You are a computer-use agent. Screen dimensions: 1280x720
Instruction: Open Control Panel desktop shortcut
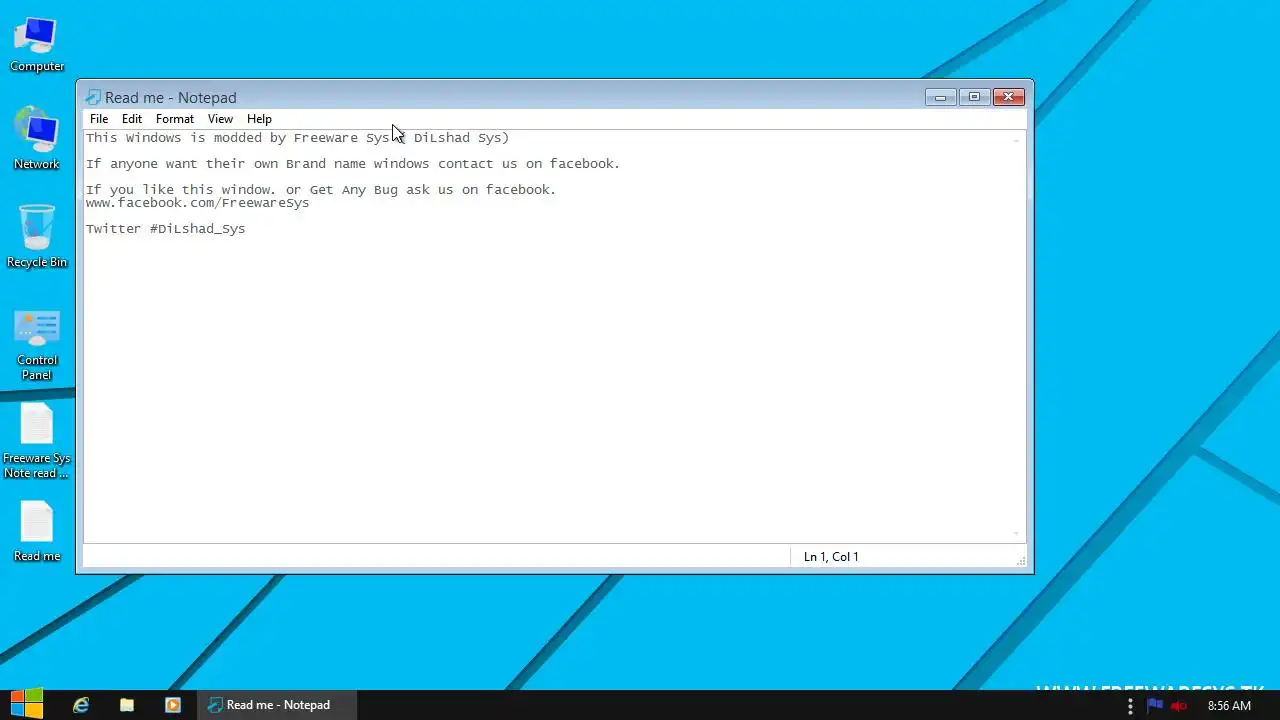coord(37,345)
